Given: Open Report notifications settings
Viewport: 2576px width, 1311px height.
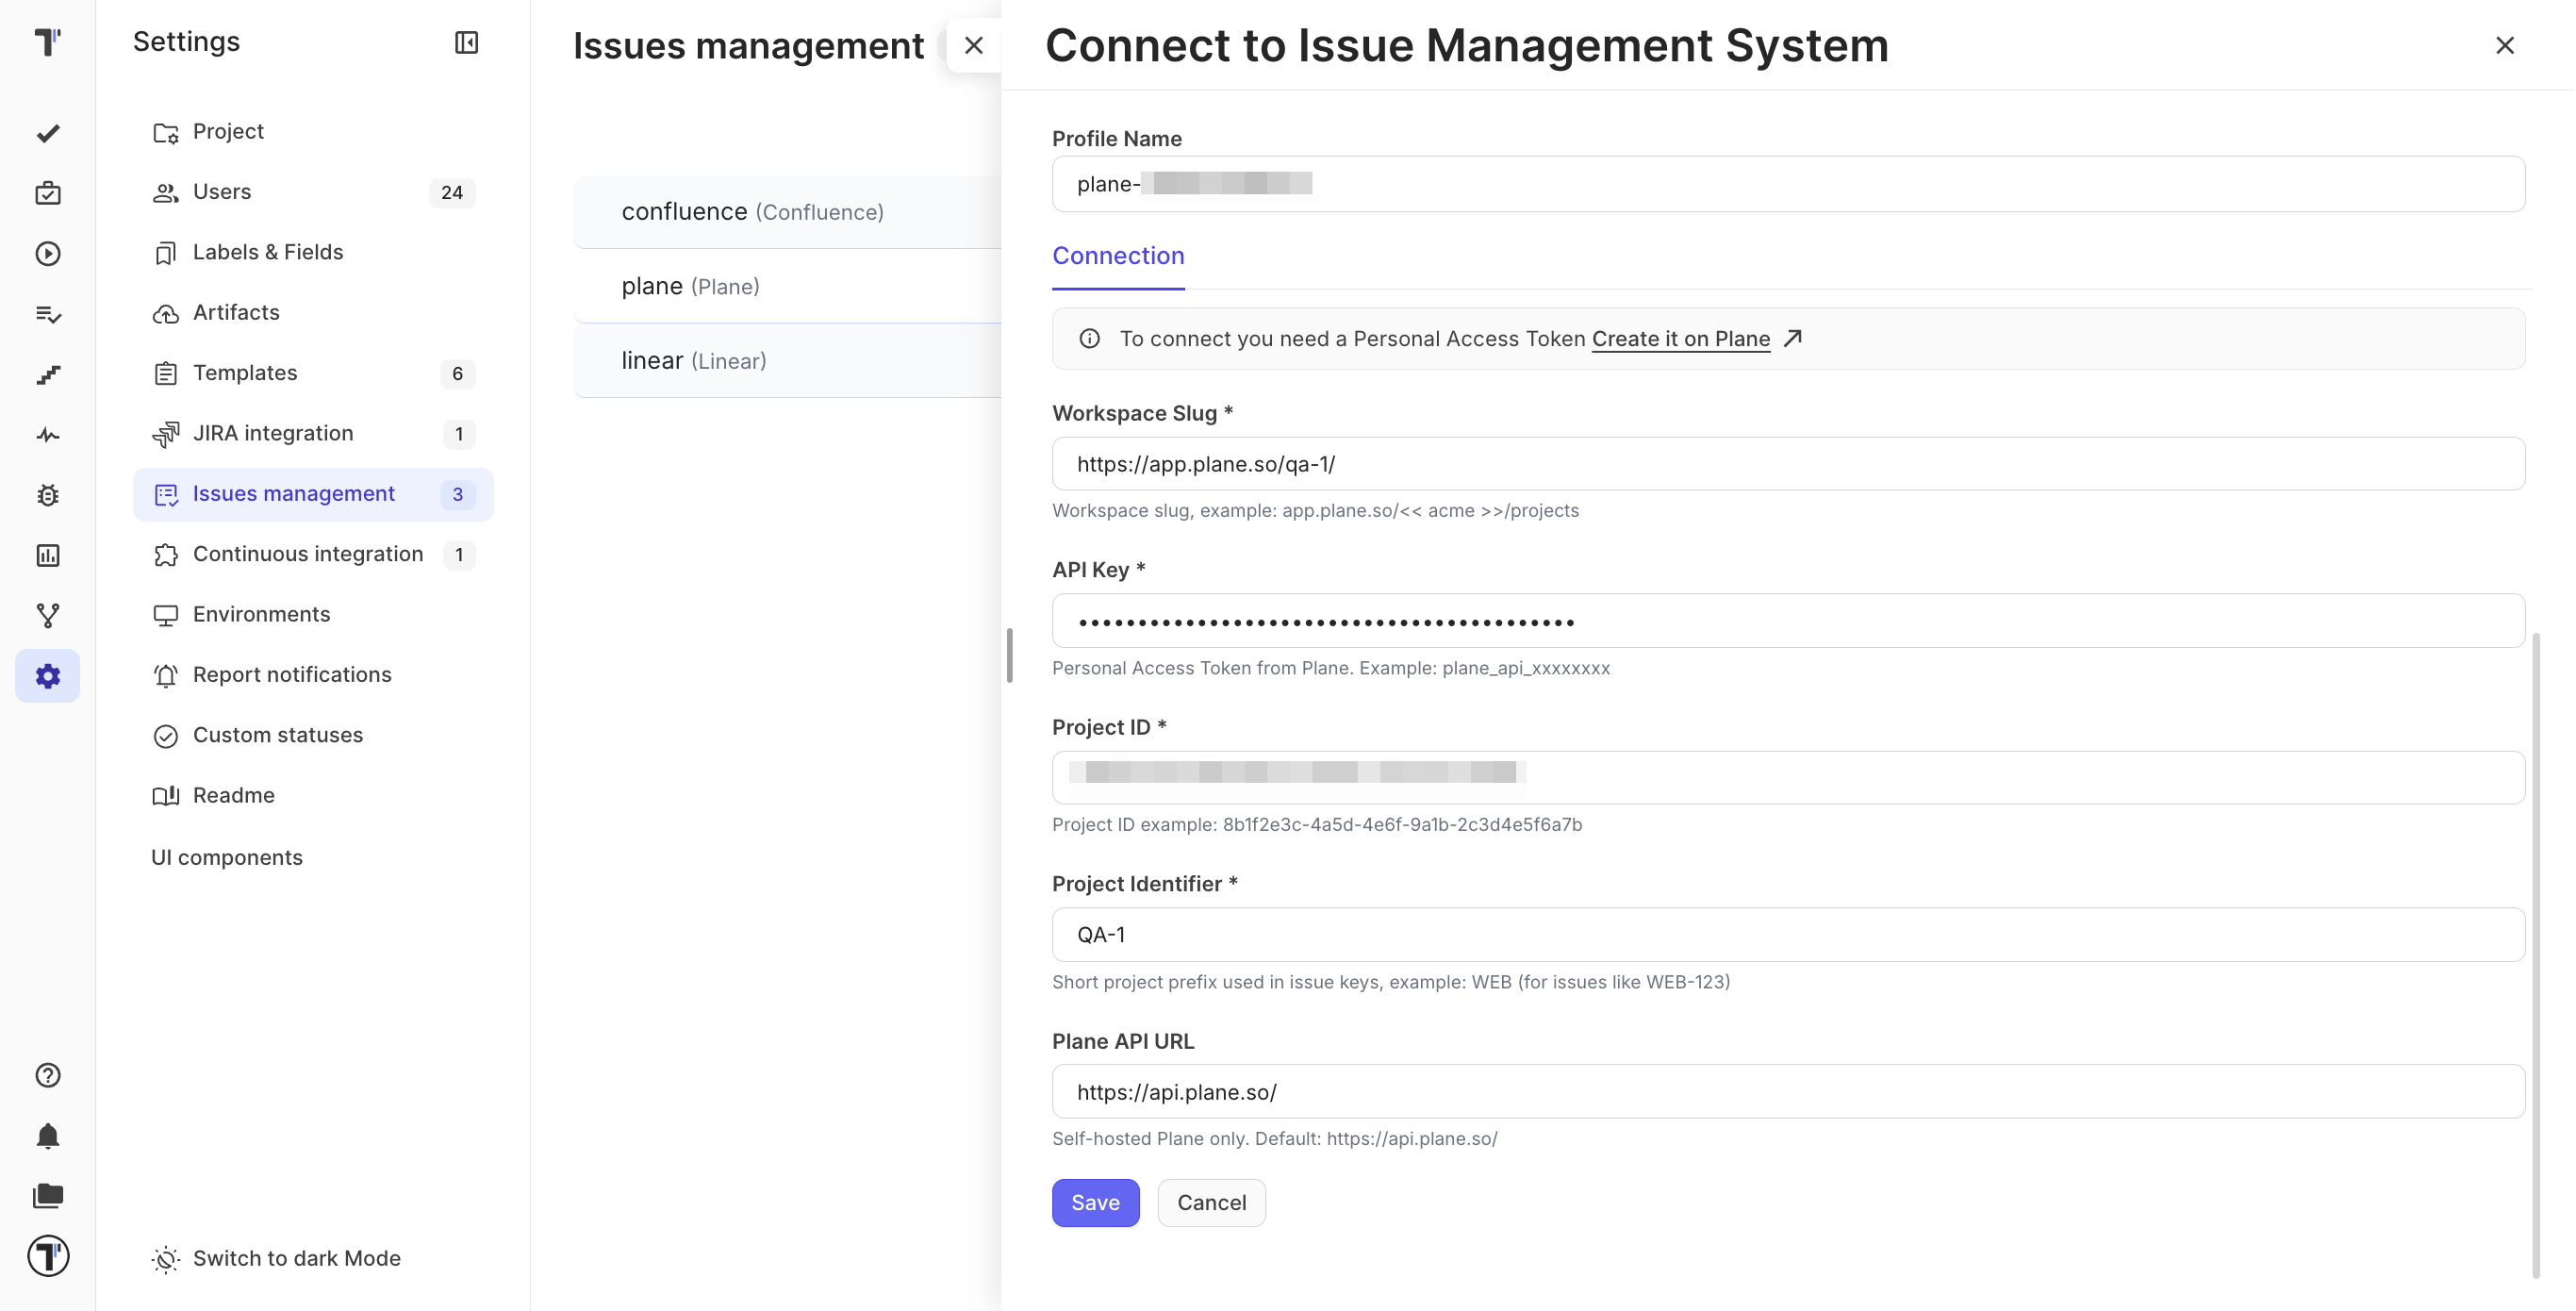Looking at the screenshot, I should point(313,675).
